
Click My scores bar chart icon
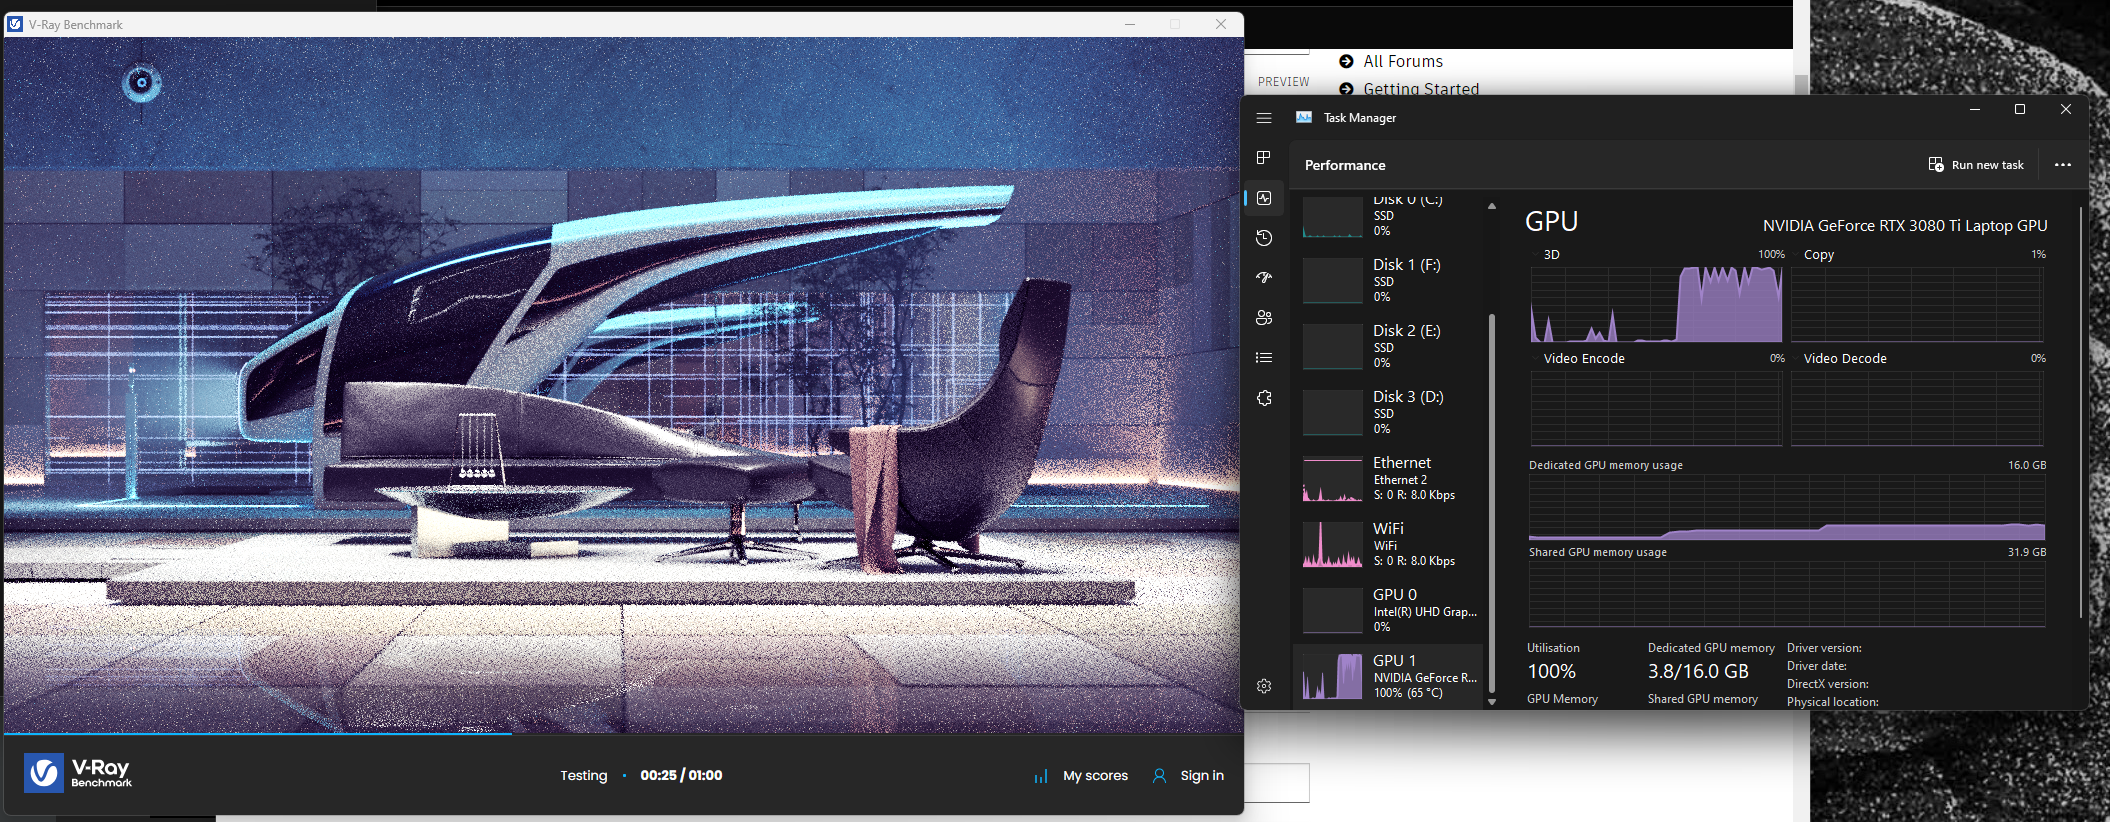1041,776
